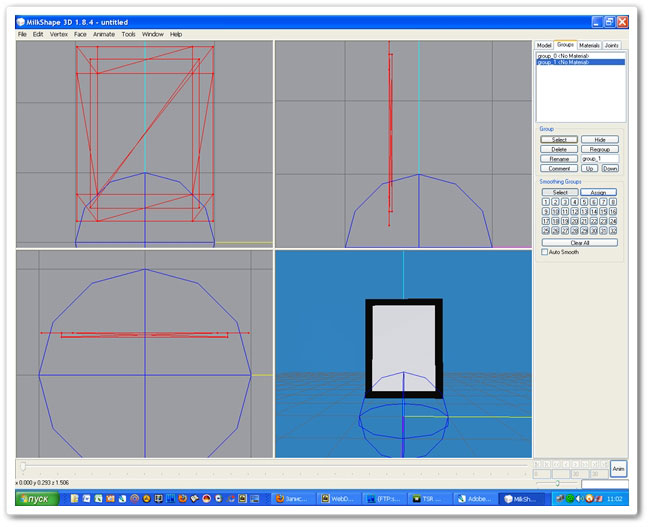Click the Clear All smoothing button
Screen dimensions: 650x527
(x=580, y=242)
